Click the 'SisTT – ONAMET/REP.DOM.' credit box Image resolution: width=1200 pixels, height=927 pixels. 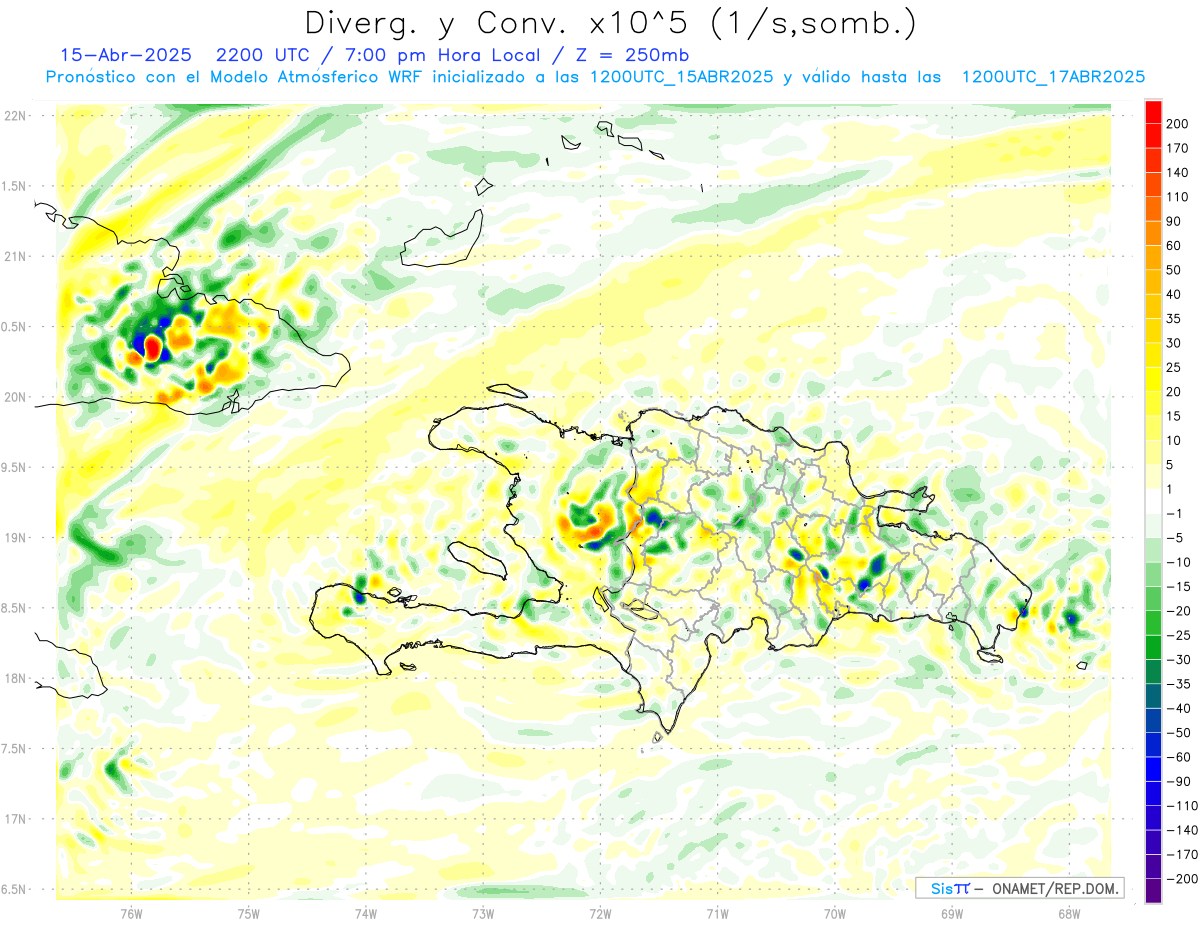(x=1020, y=888)
